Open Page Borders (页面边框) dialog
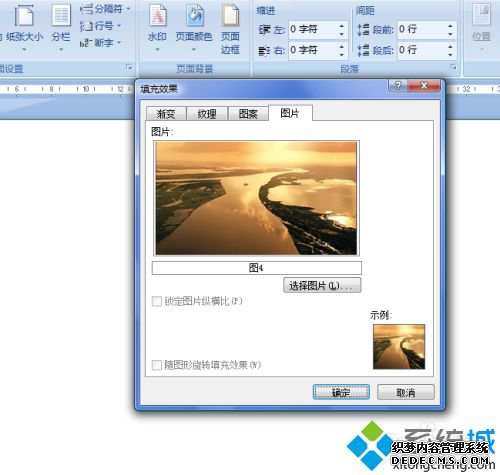The image size is (500, 475). [230, 29]
